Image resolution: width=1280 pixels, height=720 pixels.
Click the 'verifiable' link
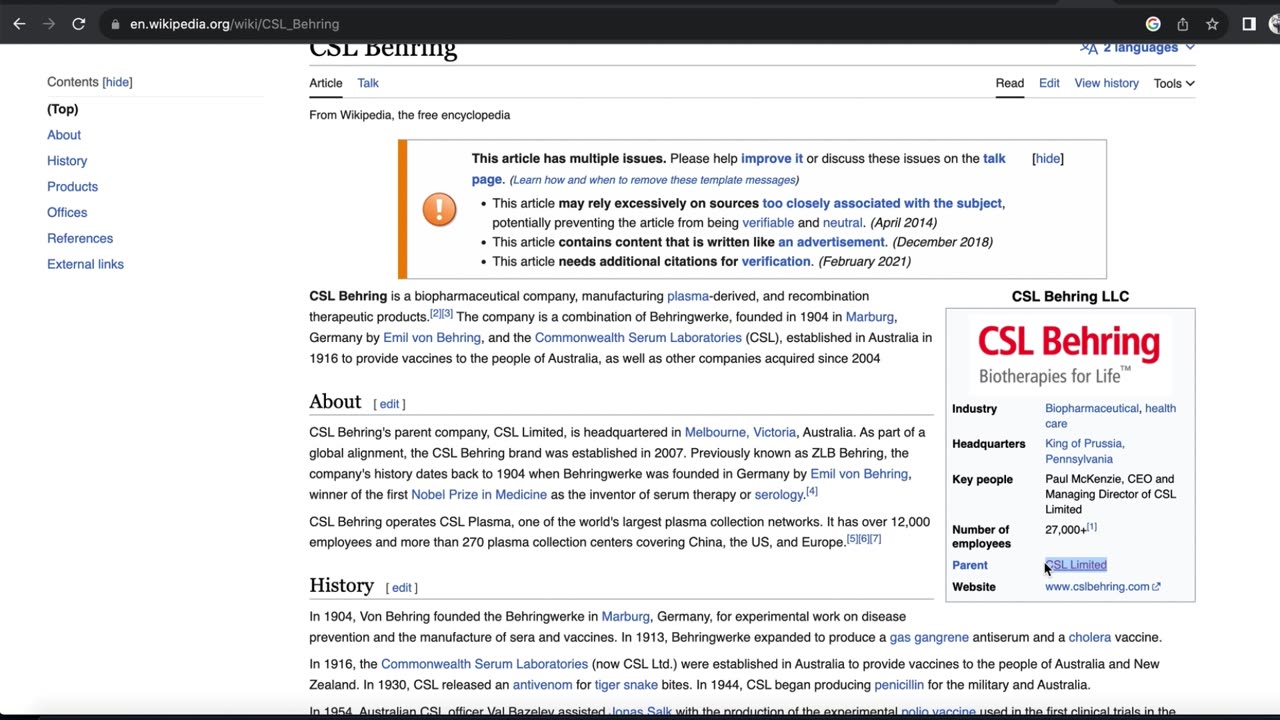click(x=768, y=223)
